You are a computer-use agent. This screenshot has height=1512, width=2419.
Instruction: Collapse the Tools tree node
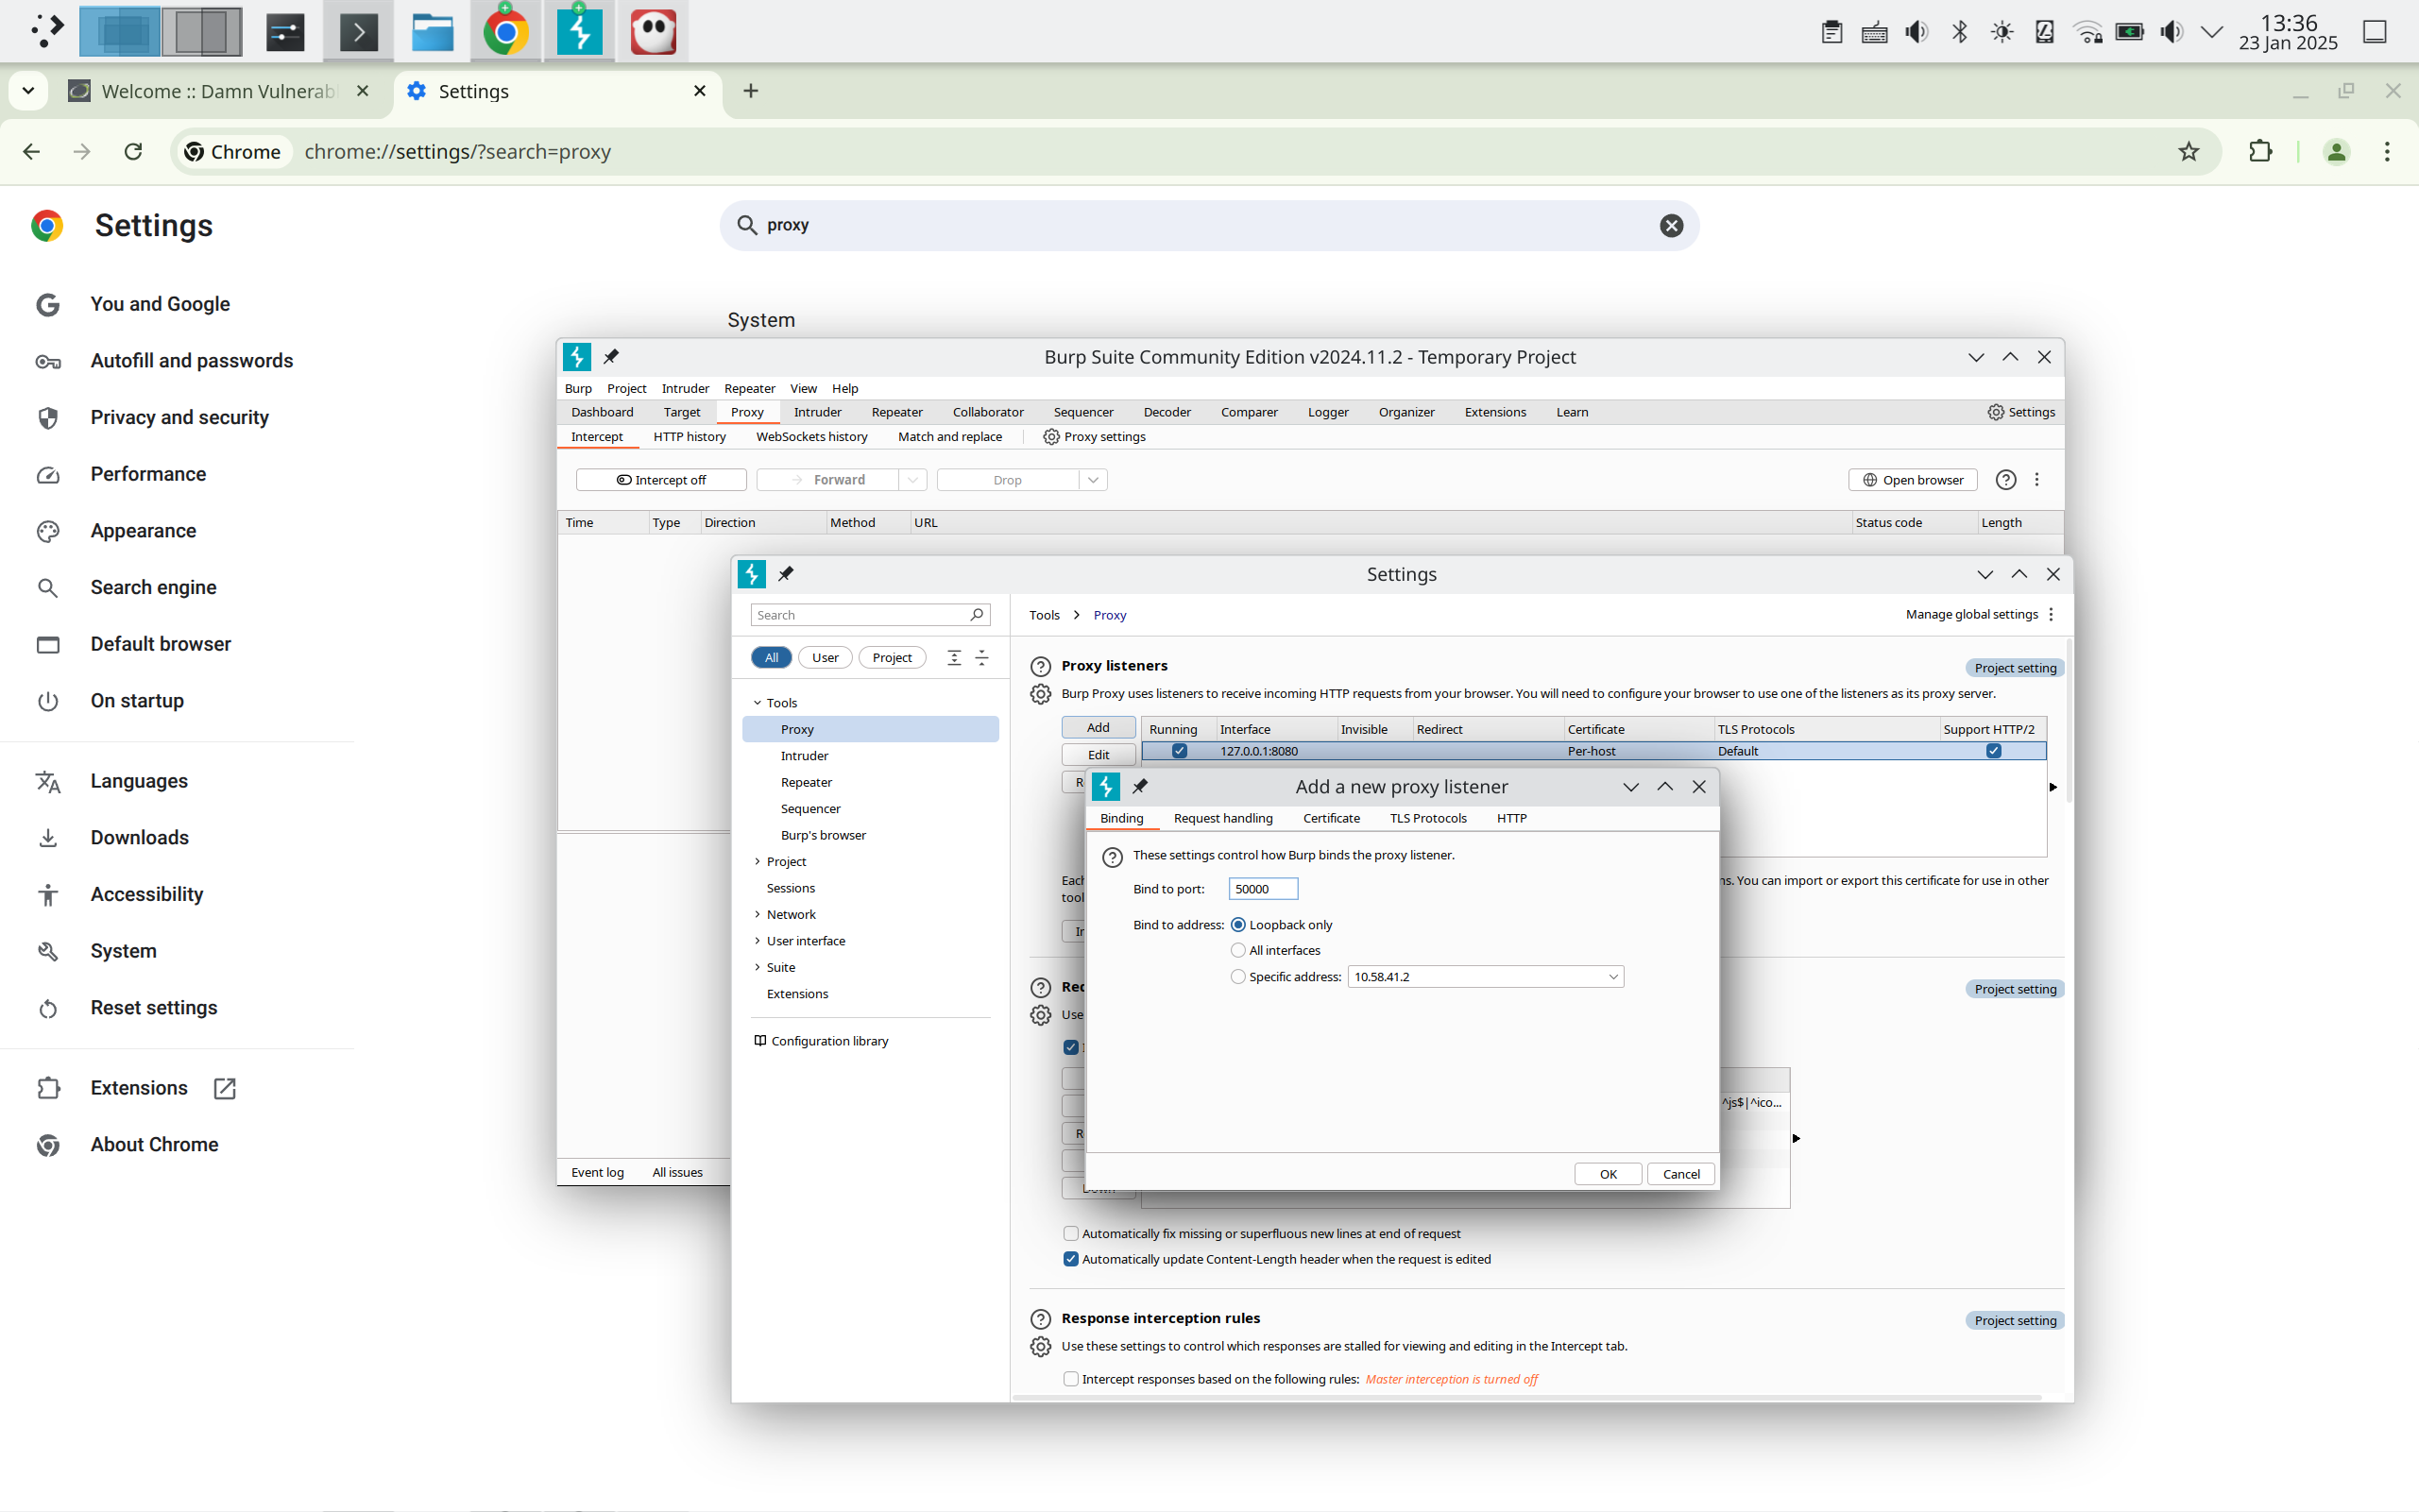tap(757, 703)
